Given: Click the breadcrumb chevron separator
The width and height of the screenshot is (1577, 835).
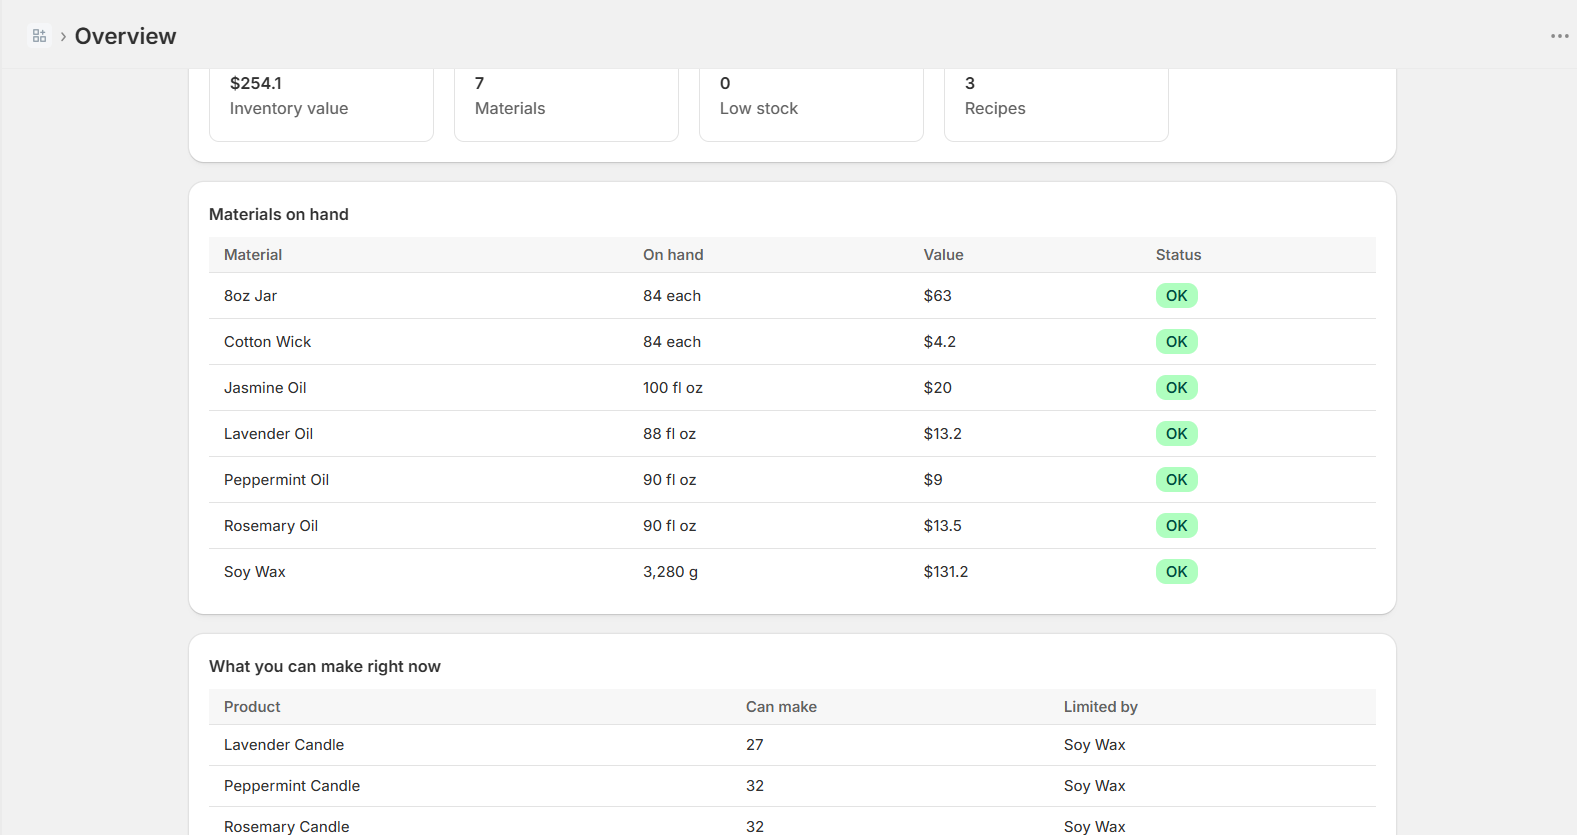Looking at the screenshot, I should (x=63, y=36).
